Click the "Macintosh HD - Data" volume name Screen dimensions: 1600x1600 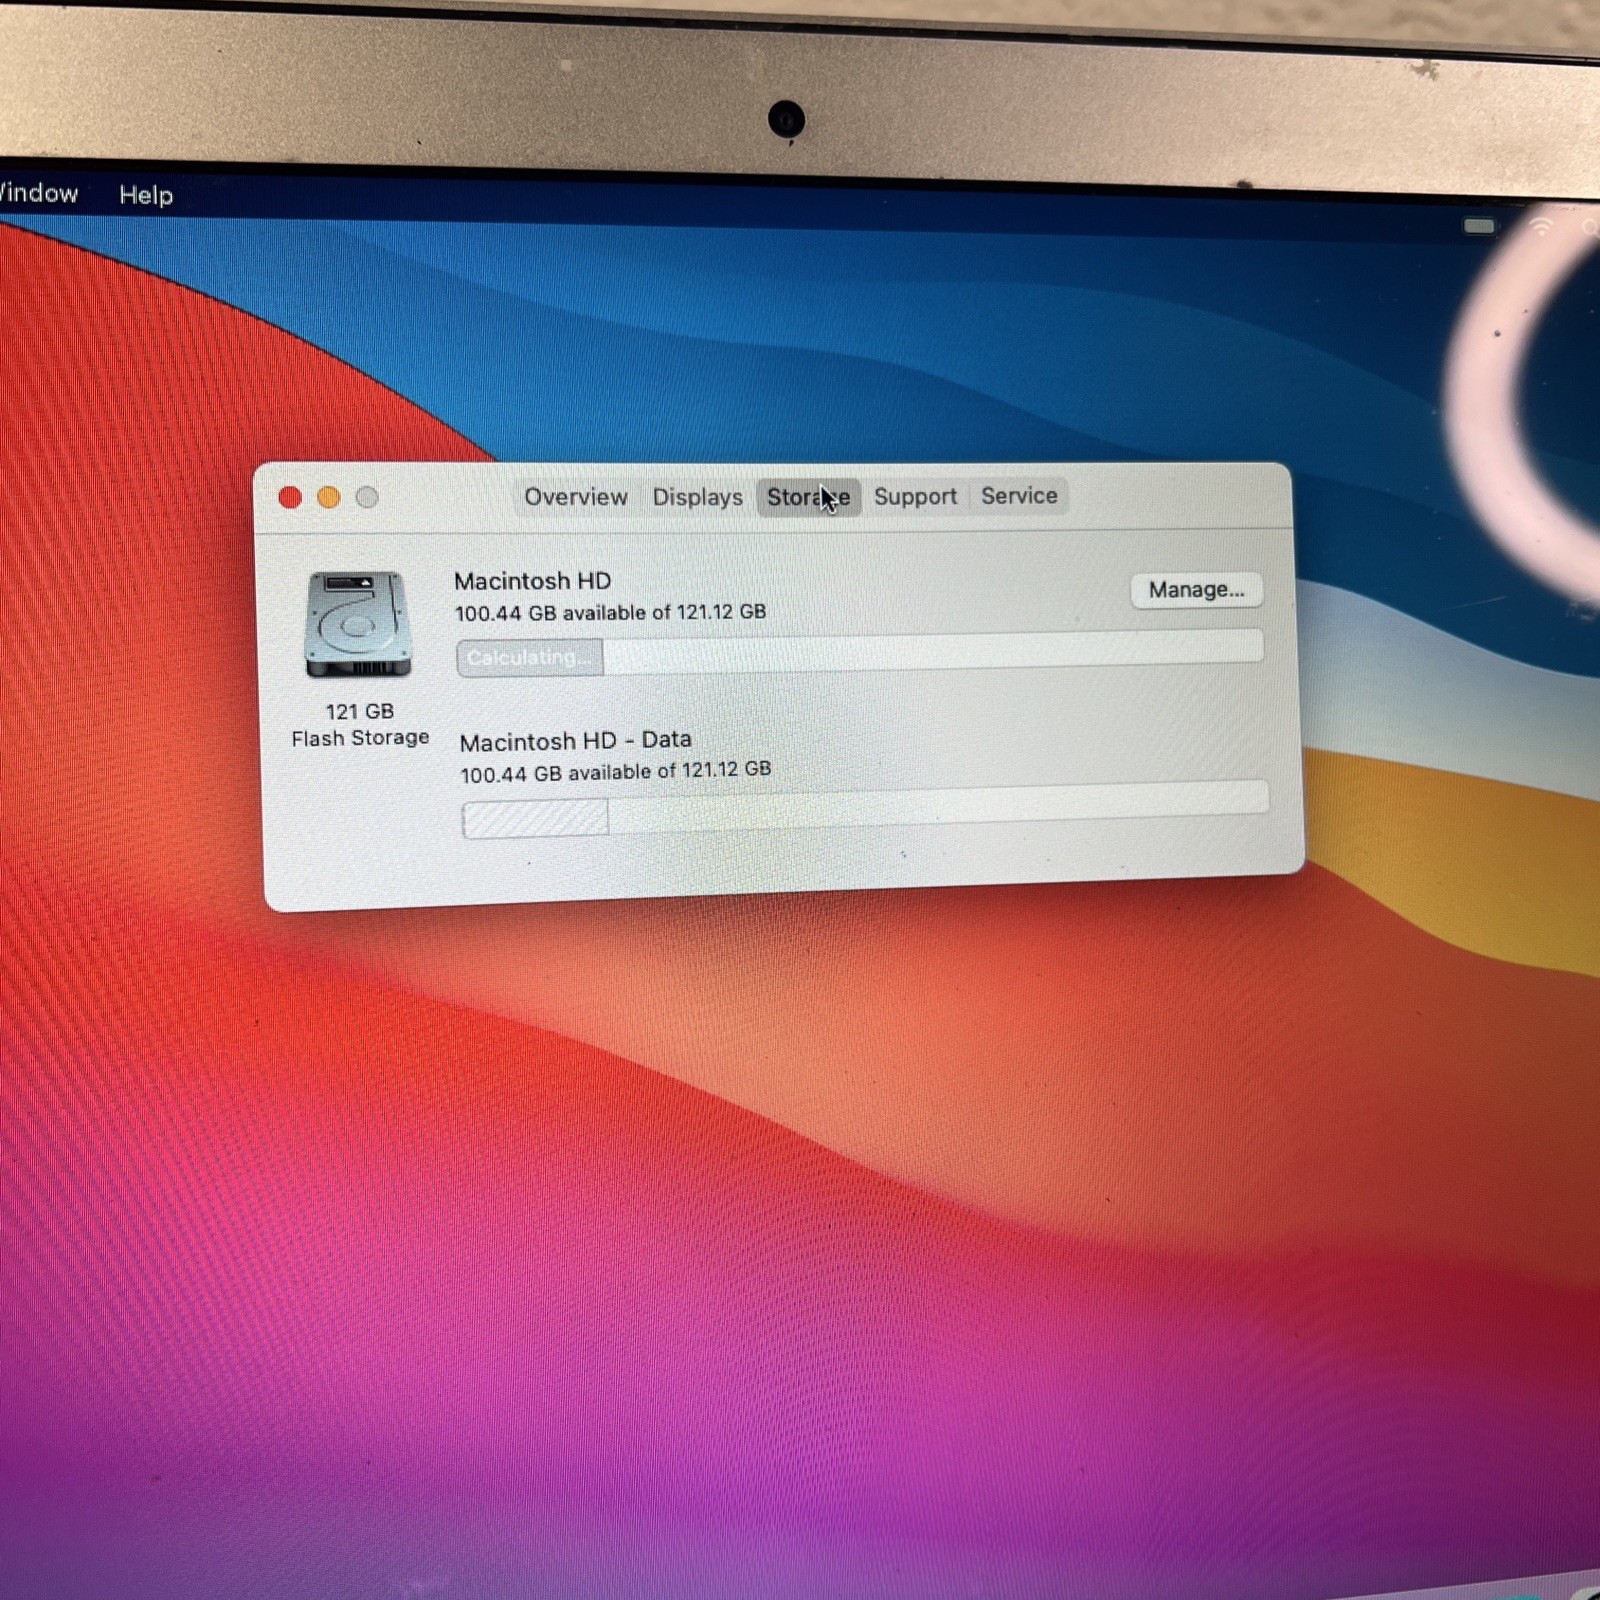tap(575, 741)
